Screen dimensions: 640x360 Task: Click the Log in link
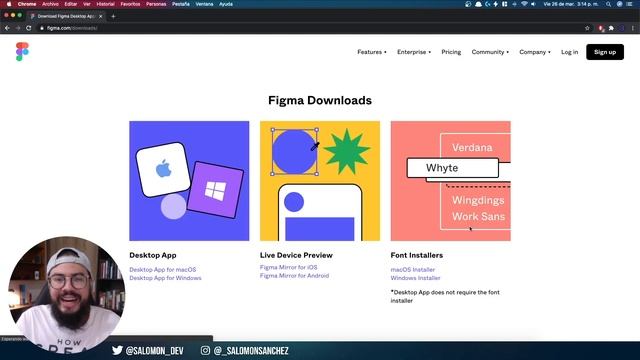[x=569, y=52]
